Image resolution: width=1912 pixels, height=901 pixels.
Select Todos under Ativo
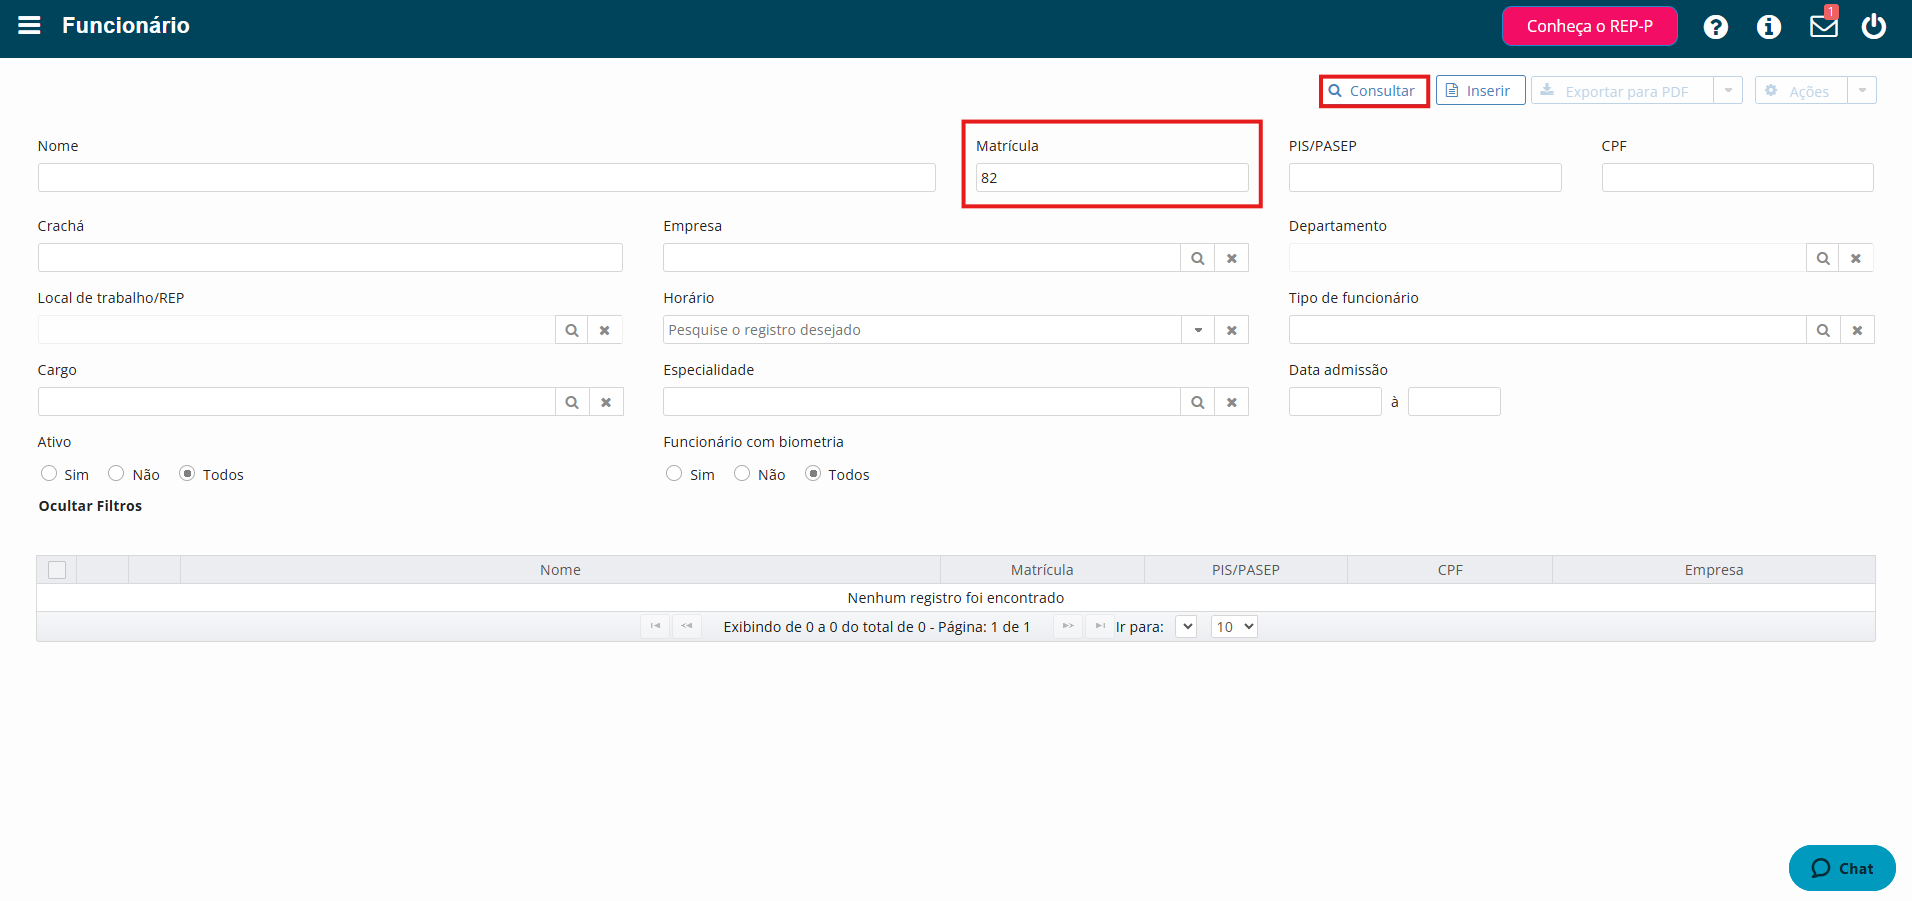[x=187, y=473]
